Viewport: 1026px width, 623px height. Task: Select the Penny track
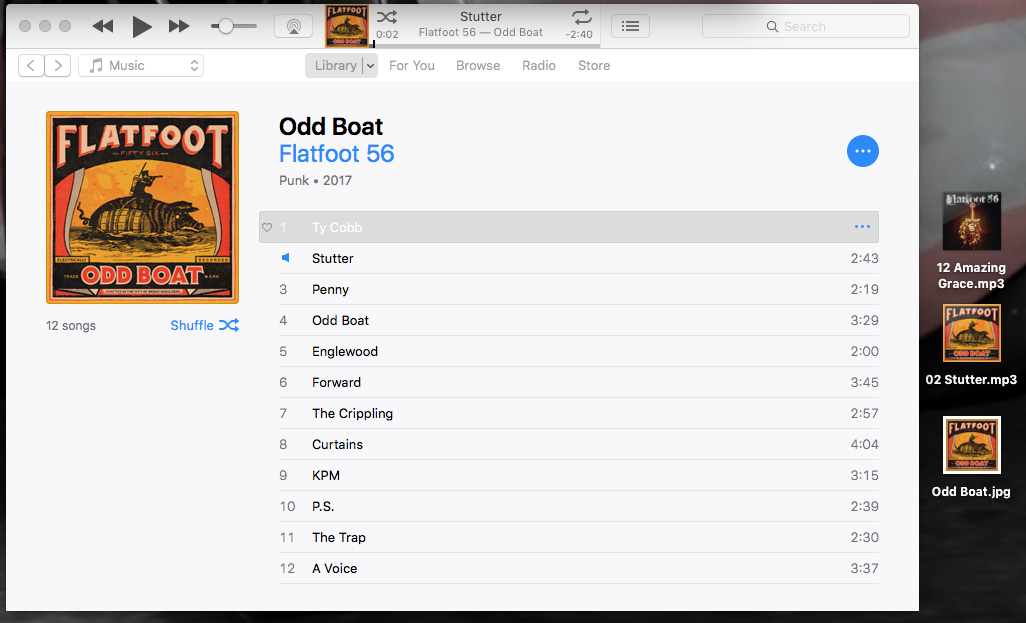578,289
